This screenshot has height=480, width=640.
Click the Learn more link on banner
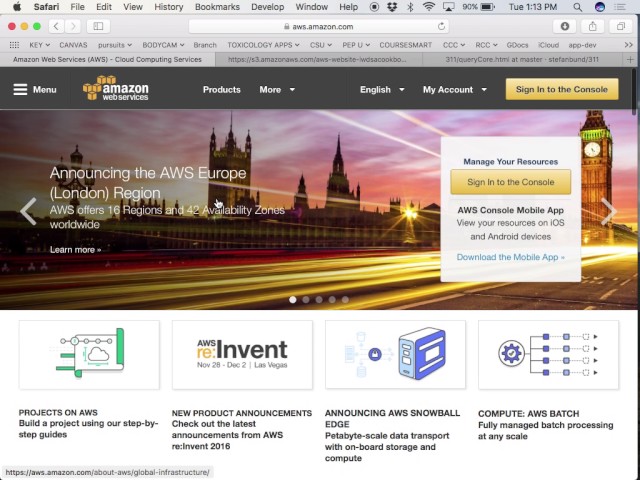click(x=75, y=250)
